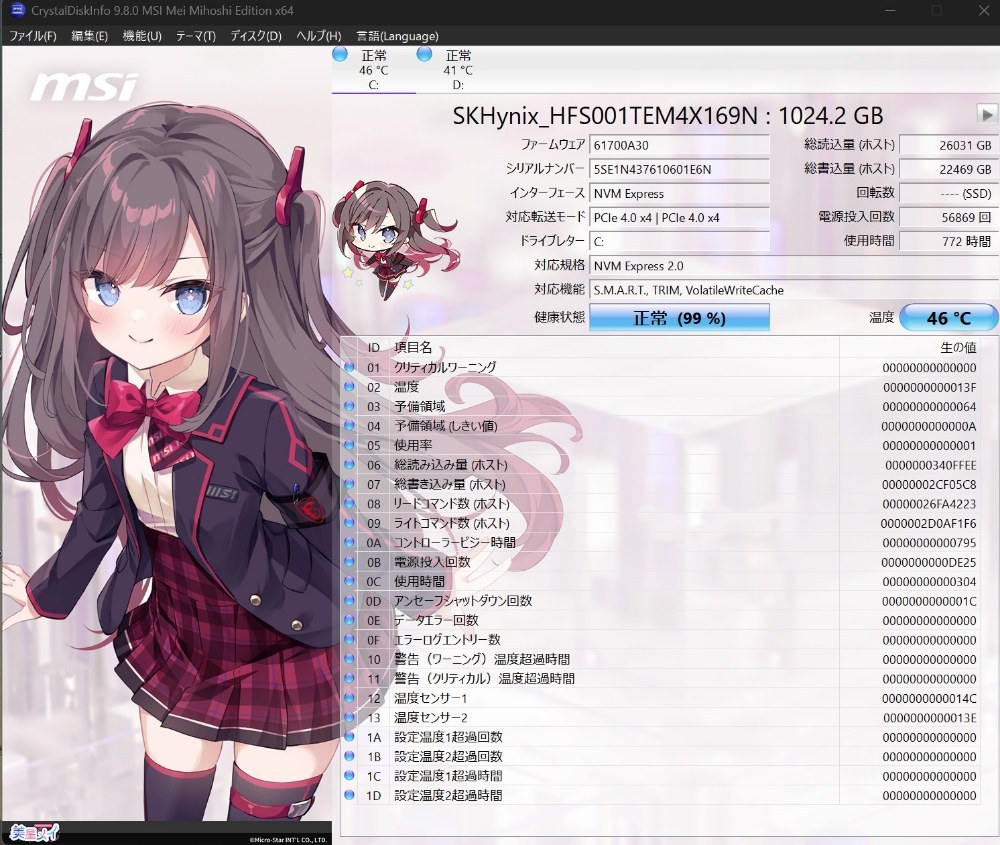Click the interface field NVM Express
The height and width of the screenshot is (845, 1000).
click(679, 194)
